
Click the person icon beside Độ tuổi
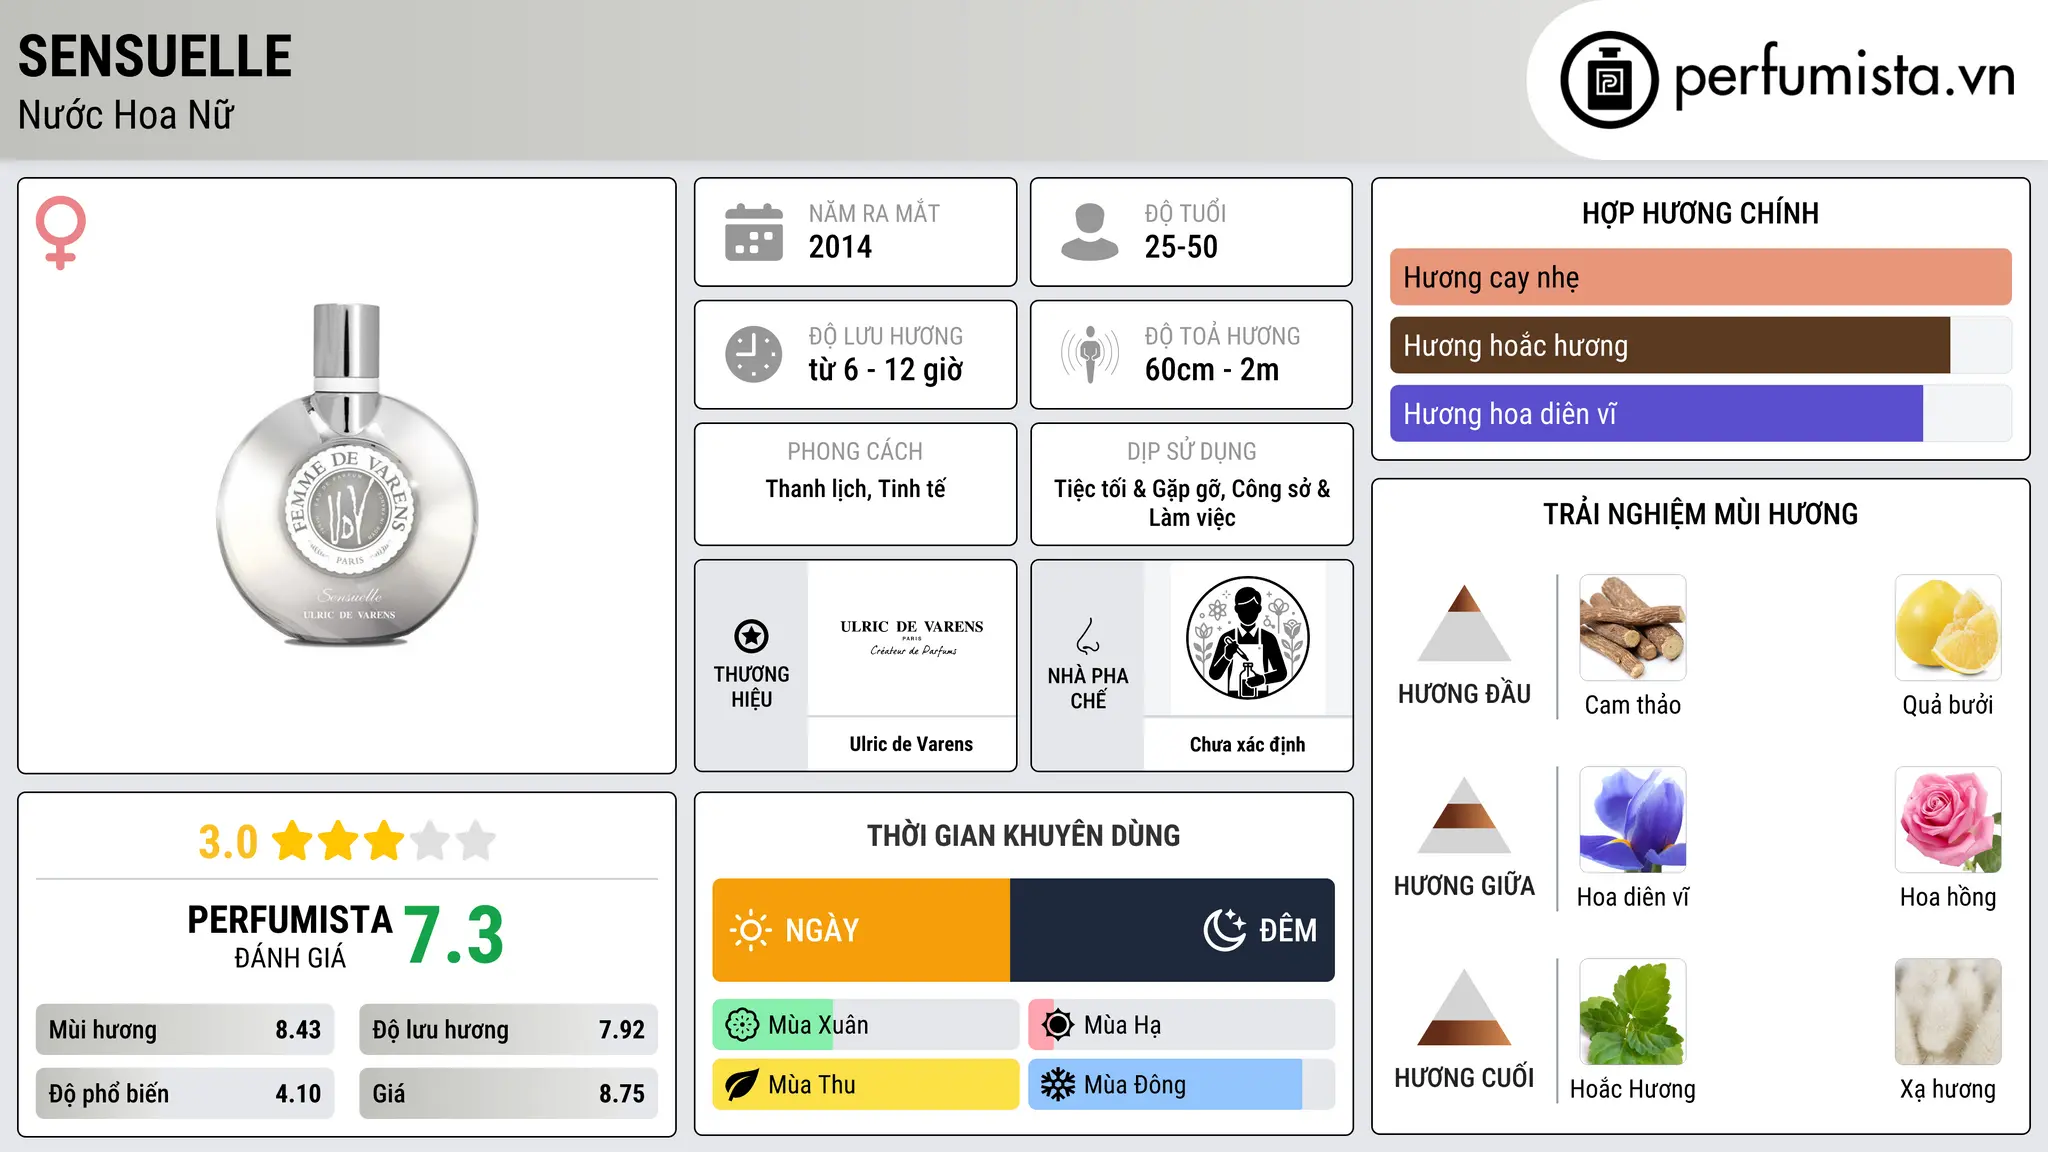(x=1089, y=232)
